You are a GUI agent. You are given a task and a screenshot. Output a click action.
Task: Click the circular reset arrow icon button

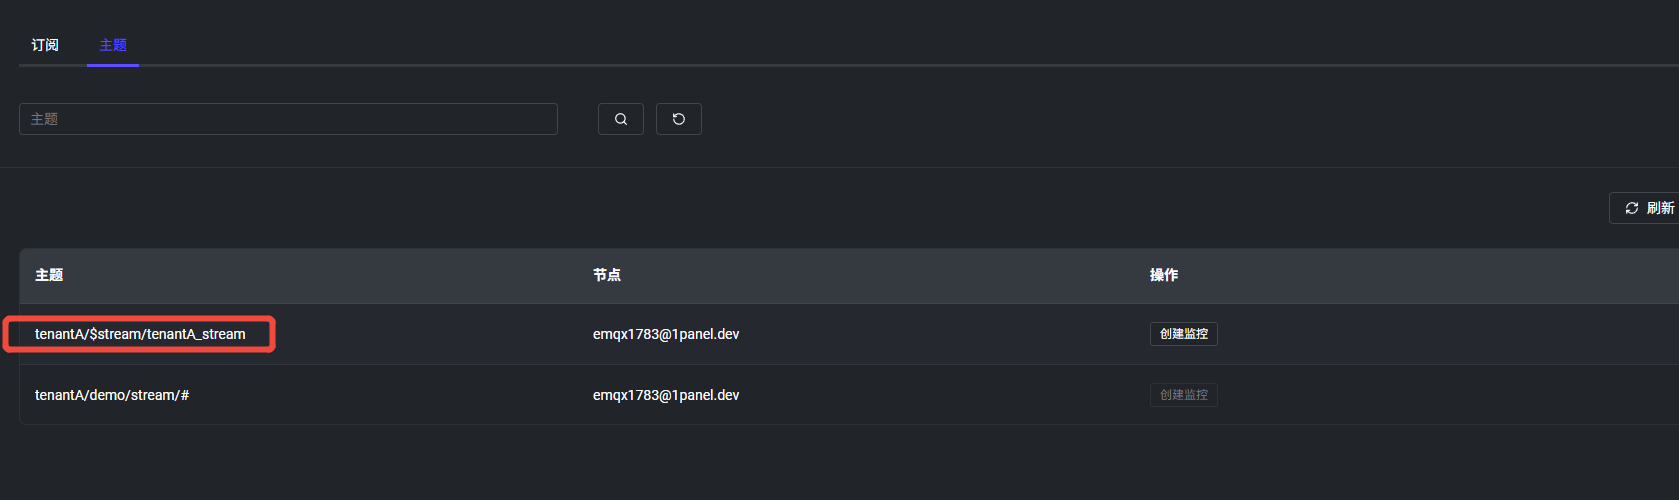(x=679, y=119)
